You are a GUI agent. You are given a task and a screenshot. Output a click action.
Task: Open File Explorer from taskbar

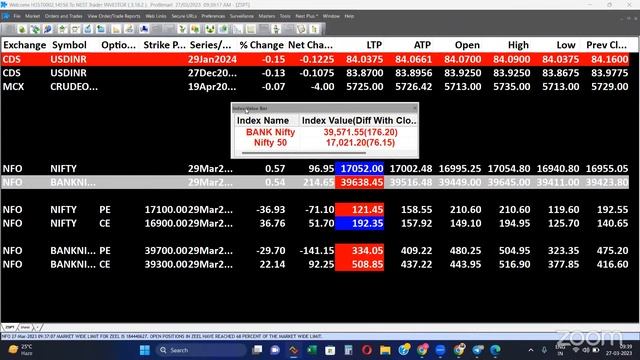[385, 350]
